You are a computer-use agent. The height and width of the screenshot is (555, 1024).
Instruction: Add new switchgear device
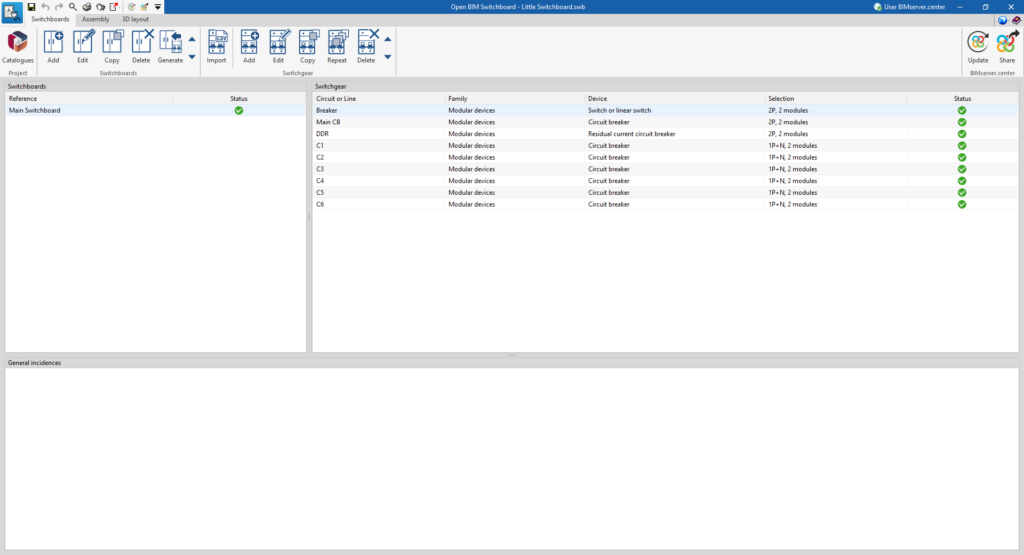tap(249, 47)
